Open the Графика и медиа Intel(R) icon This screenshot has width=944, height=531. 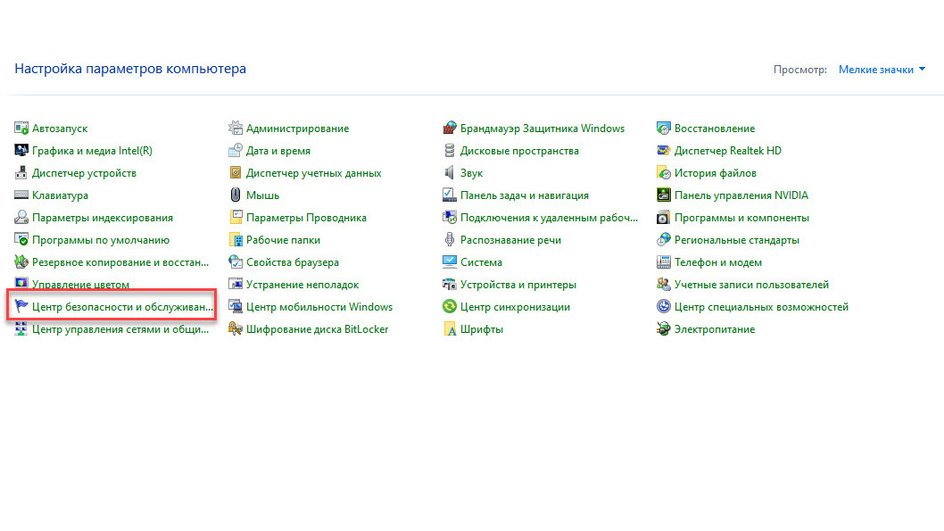tap(21, 151)
